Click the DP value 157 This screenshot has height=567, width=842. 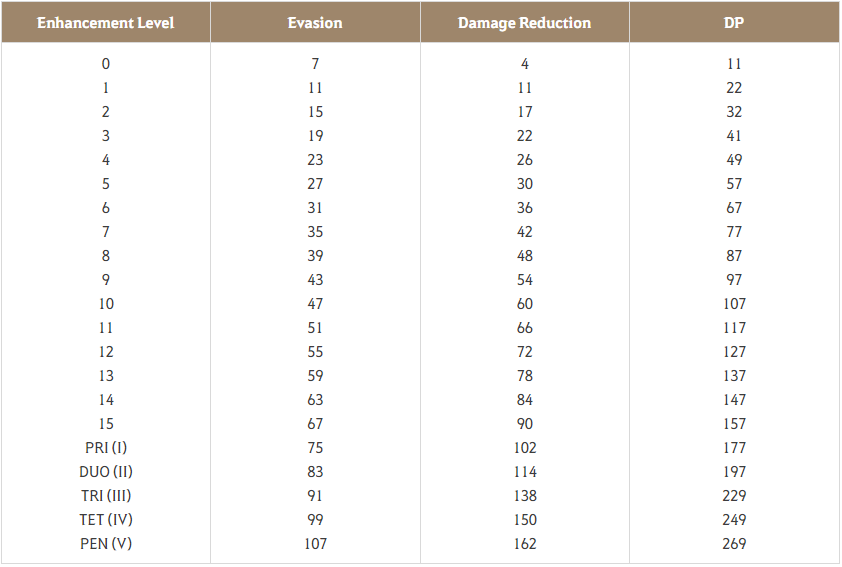734,423
